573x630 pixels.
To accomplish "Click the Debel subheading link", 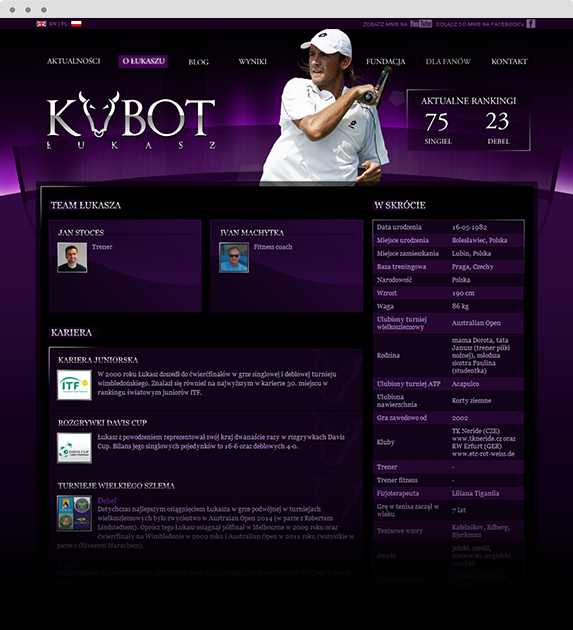I will point(107,501).
